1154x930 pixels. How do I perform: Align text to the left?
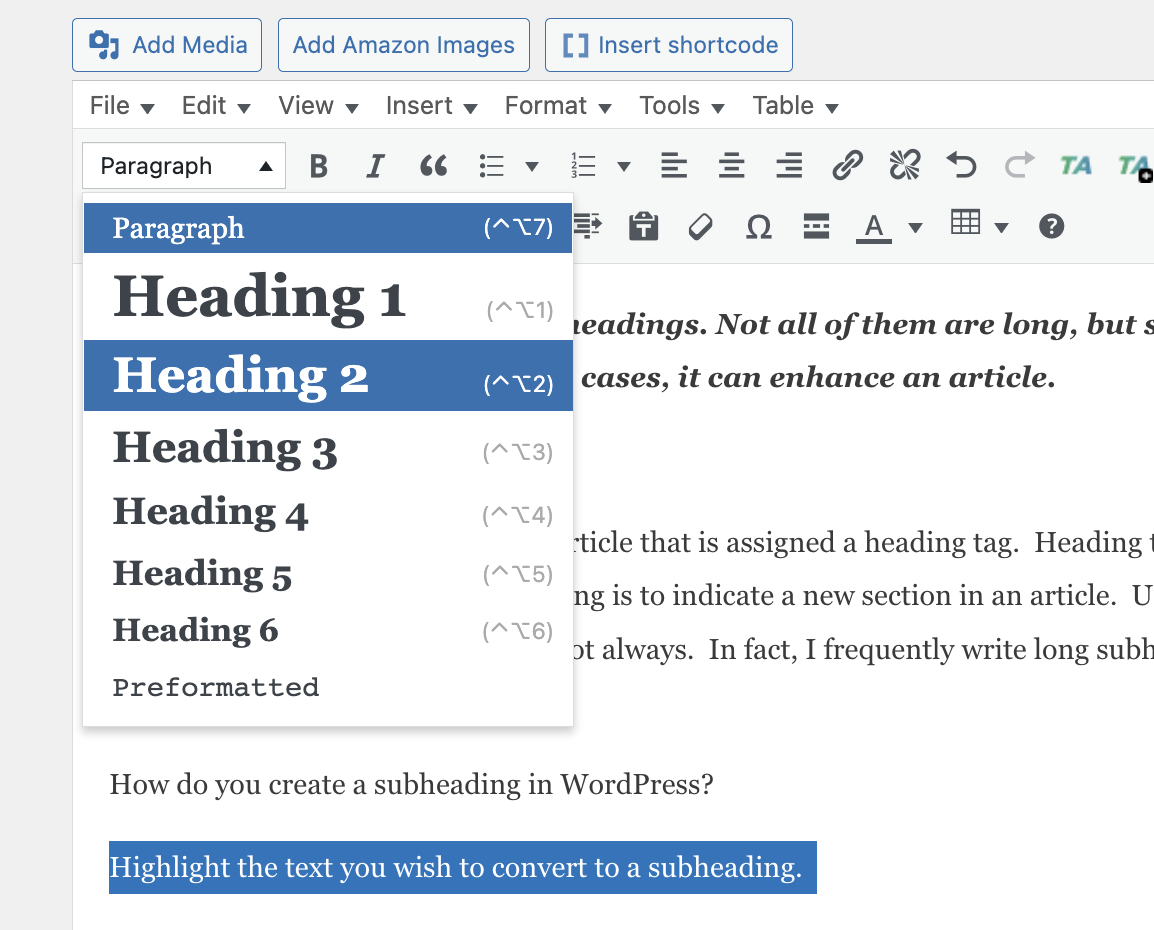click(x=673, y=166)
